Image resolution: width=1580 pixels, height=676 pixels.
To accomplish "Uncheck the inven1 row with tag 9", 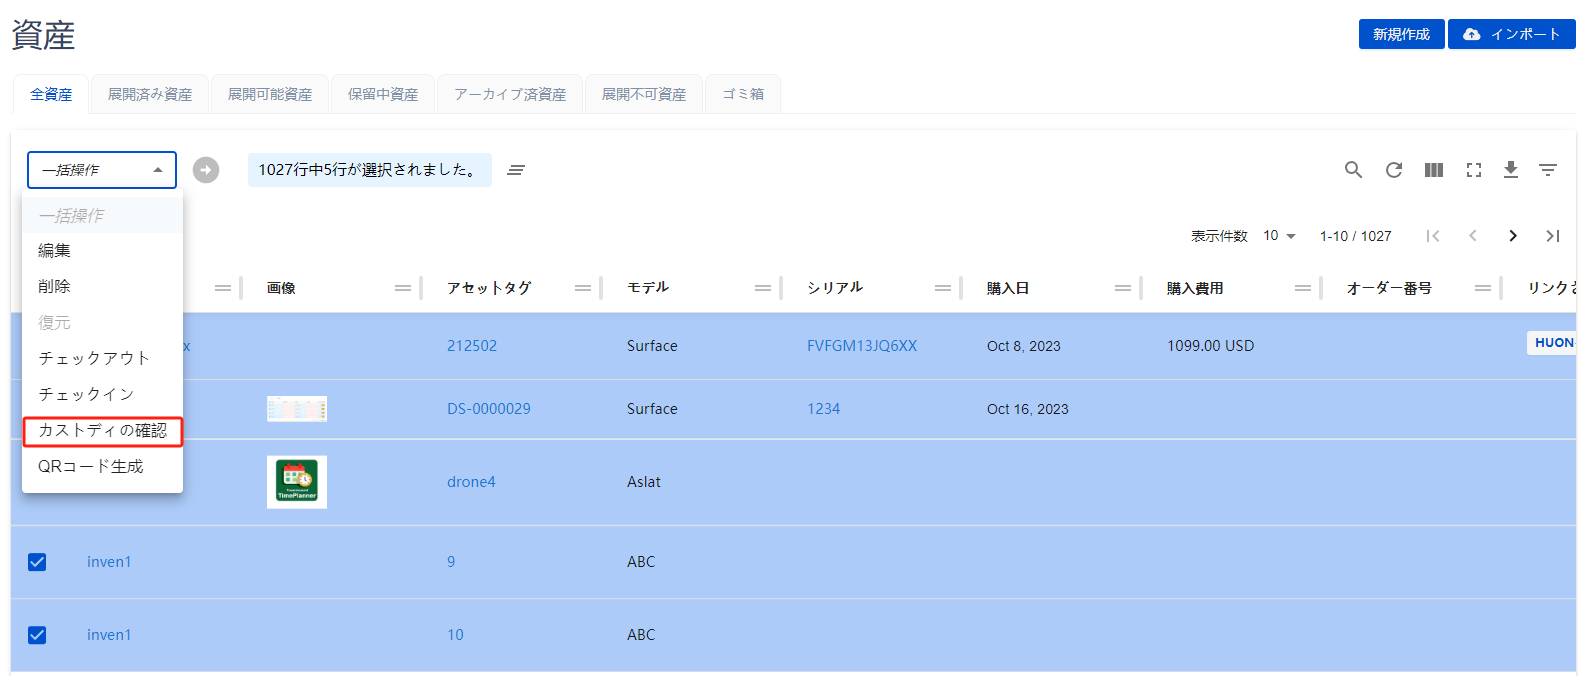I will coord(37,562).
